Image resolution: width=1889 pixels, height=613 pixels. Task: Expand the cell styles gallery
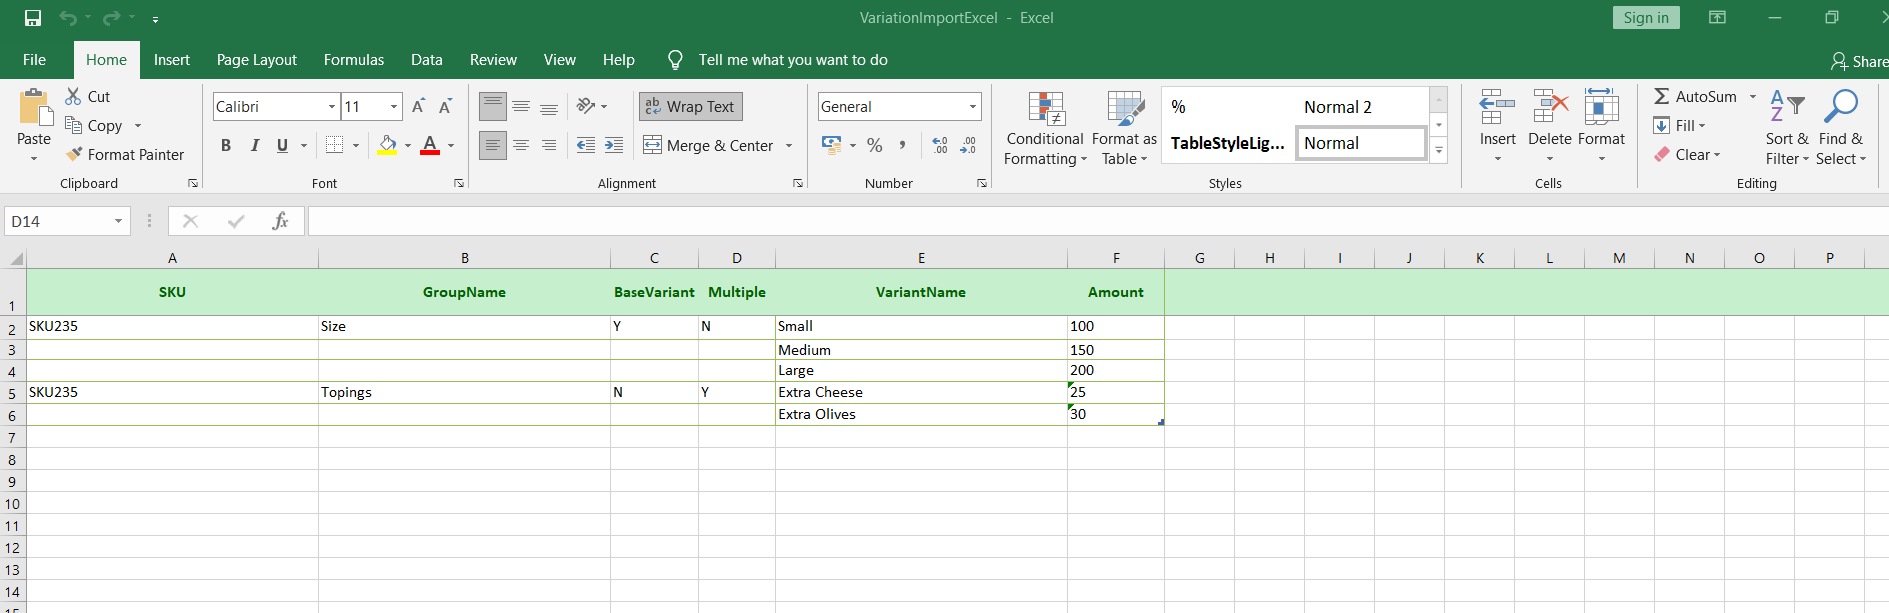(x=1439, y=151)
